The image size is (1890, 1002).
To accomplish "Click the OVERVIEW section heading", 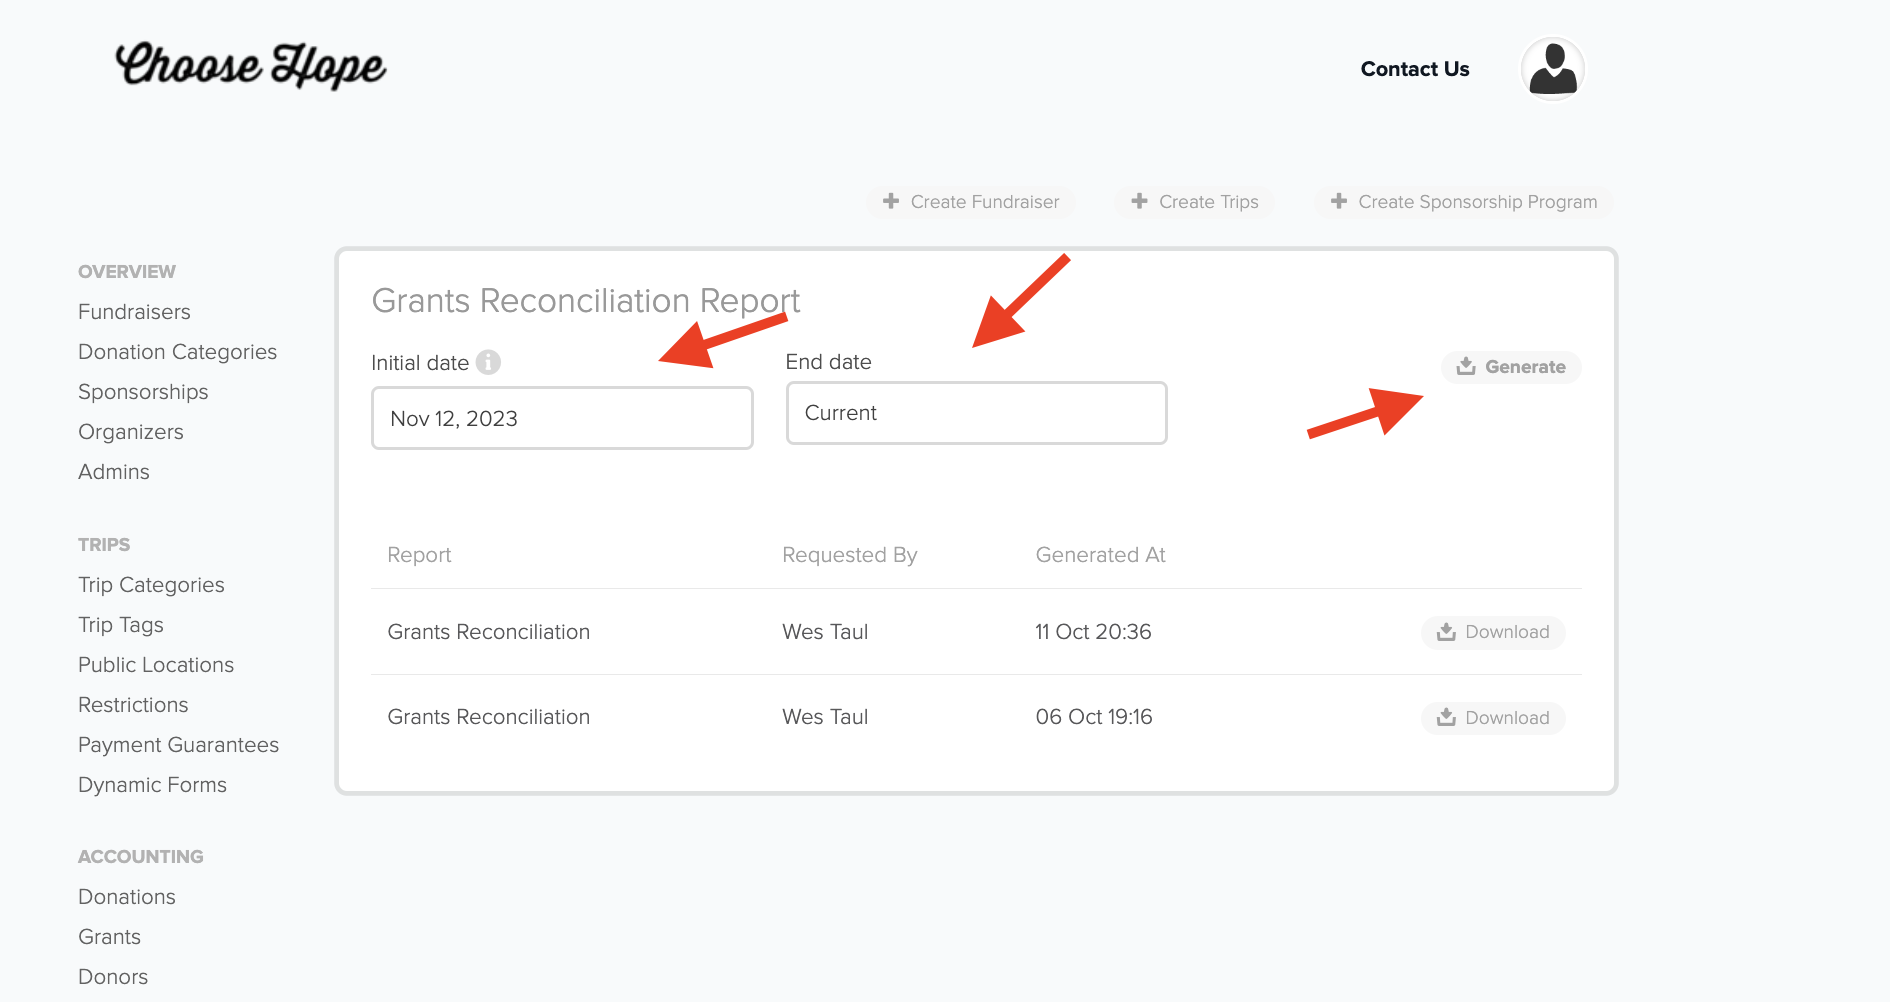I will point(127,272).
